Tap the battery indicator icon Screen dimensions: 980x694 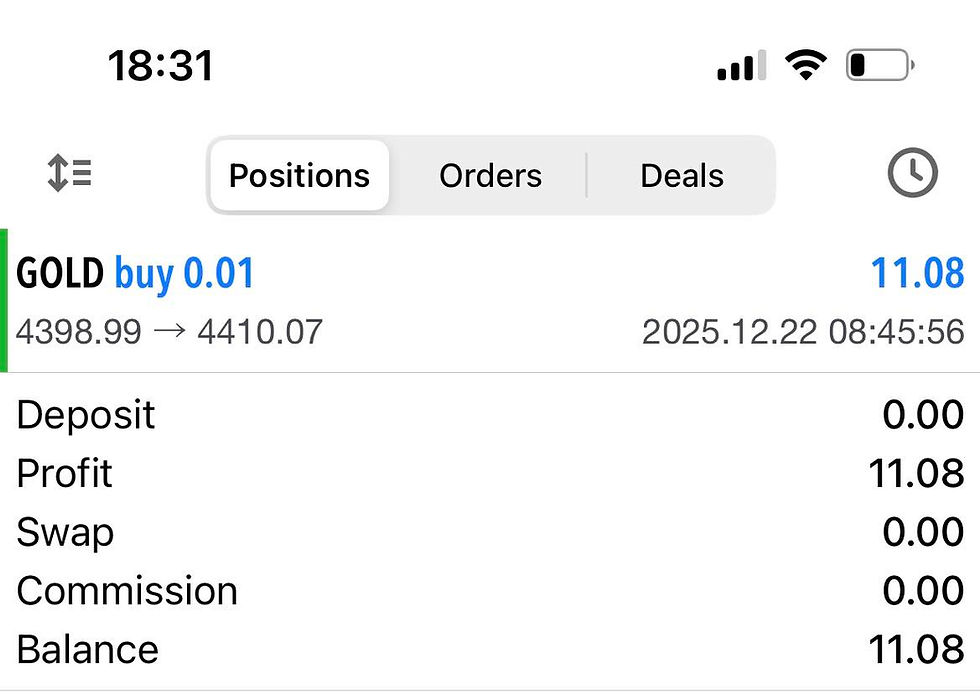click(879, 67)
